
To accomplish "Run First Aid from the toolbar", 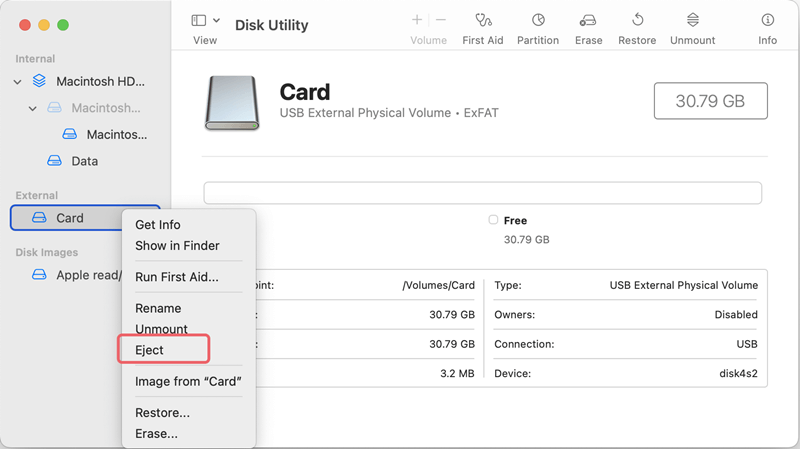I will (x=483, y=29).
